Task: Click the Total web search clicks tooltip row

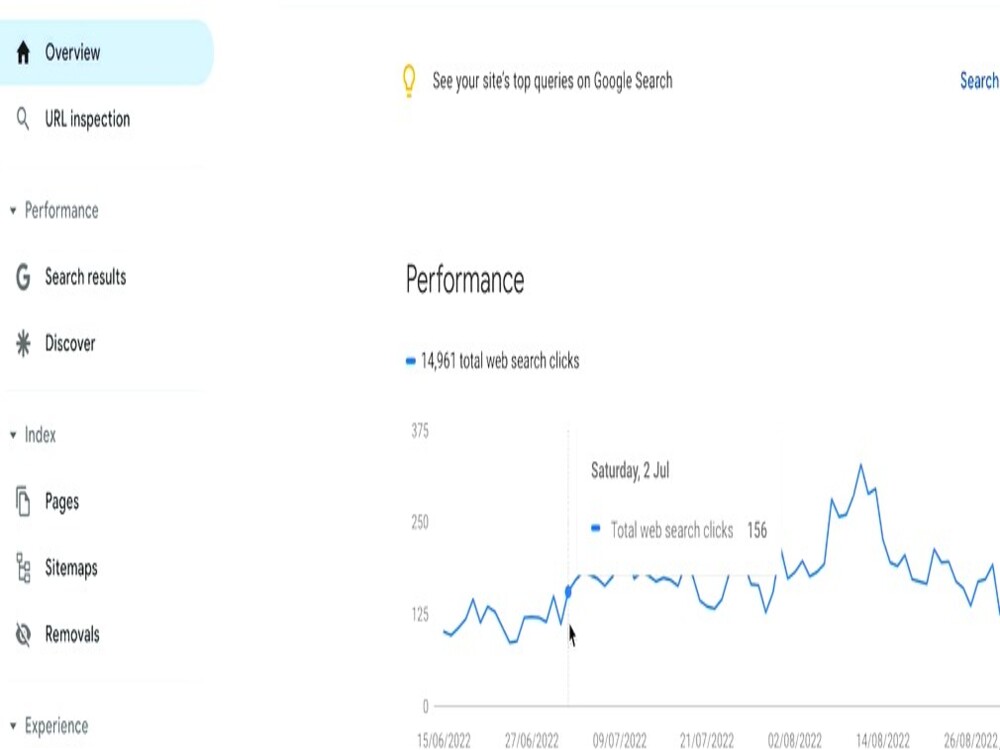Action: point(680,530)
